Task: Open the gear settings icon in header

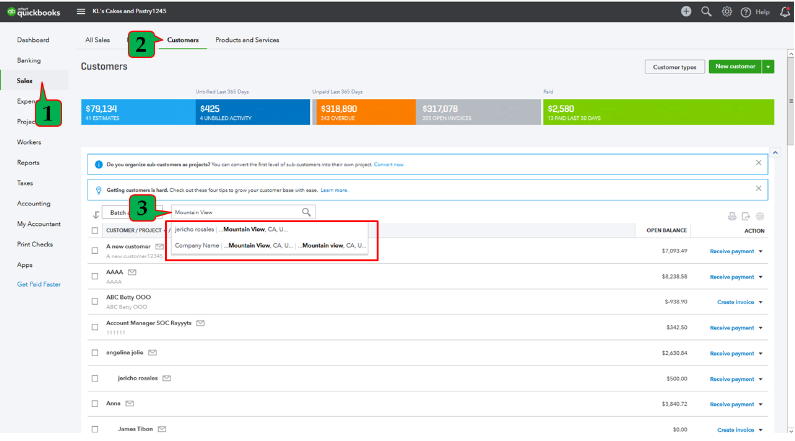Action: click(727, 11)
